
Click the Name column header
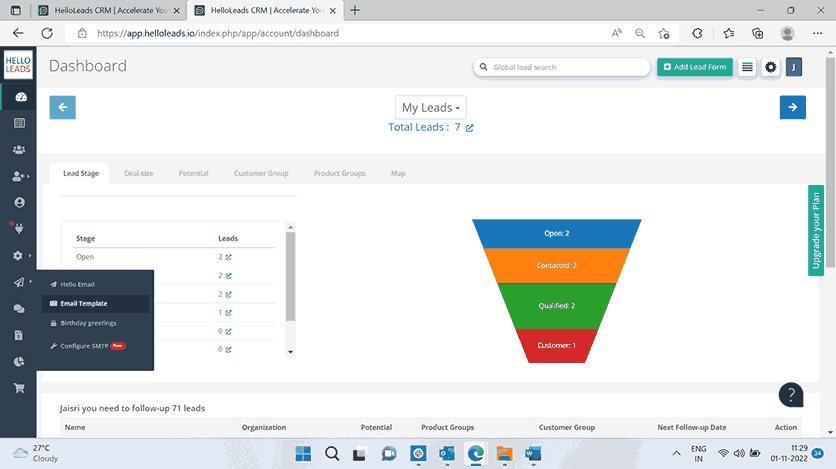tap(75, 427)
